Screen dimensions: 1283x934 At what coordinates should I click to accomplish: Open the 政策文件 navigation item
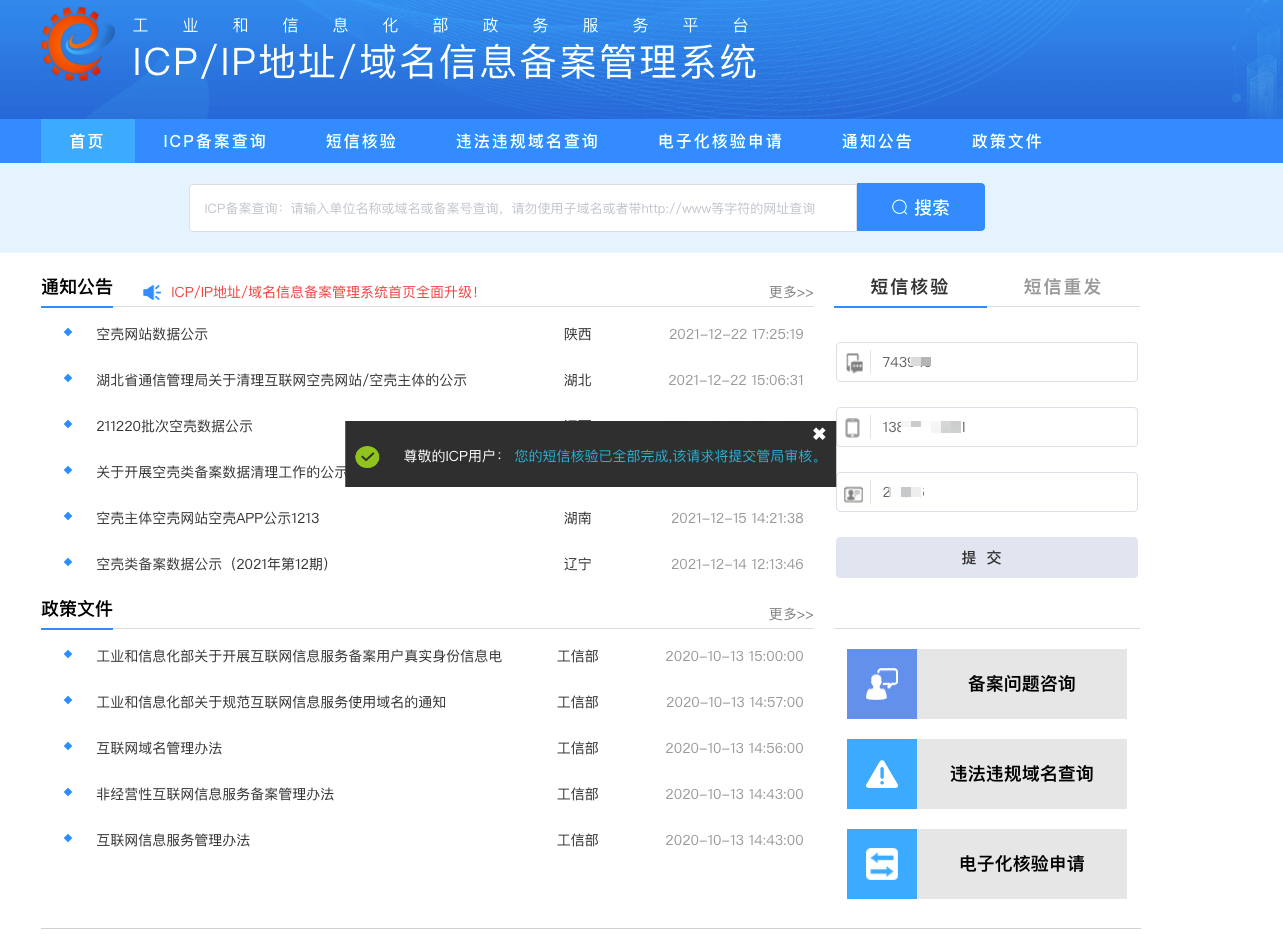pos(1008,141)
